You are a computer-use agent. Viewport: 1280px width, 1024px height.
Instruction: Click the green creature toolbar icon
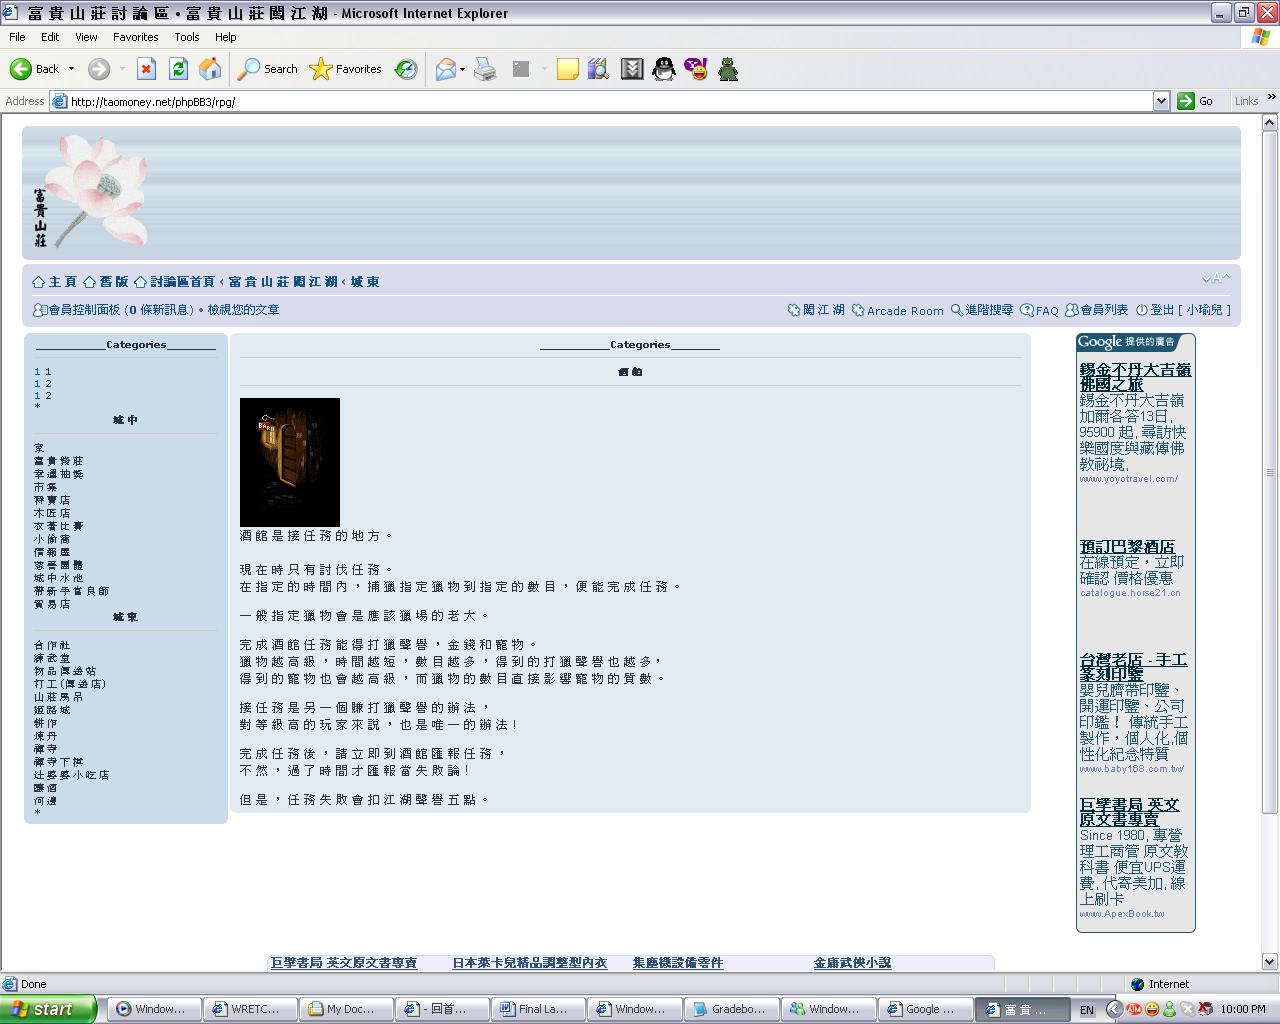tap(728, 69)
